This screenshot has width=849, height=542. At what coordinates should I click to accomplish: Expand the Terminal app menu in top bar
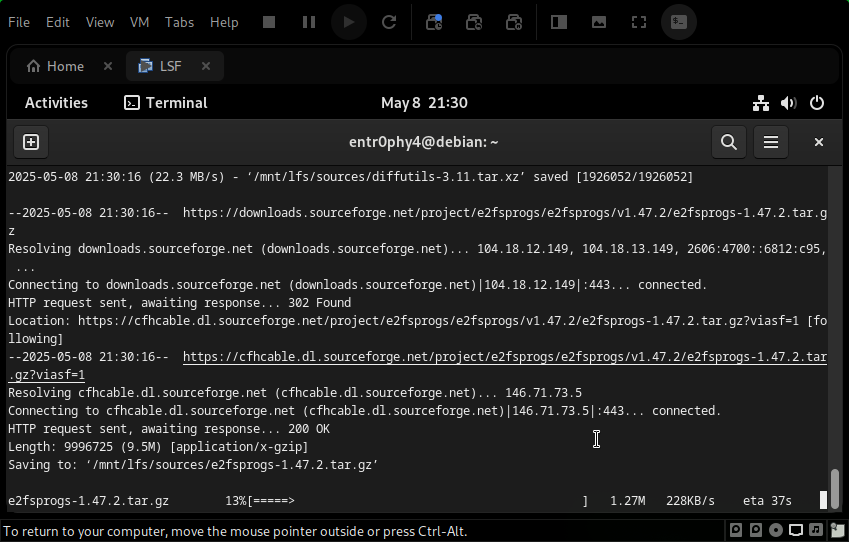[x=166, y=103]
